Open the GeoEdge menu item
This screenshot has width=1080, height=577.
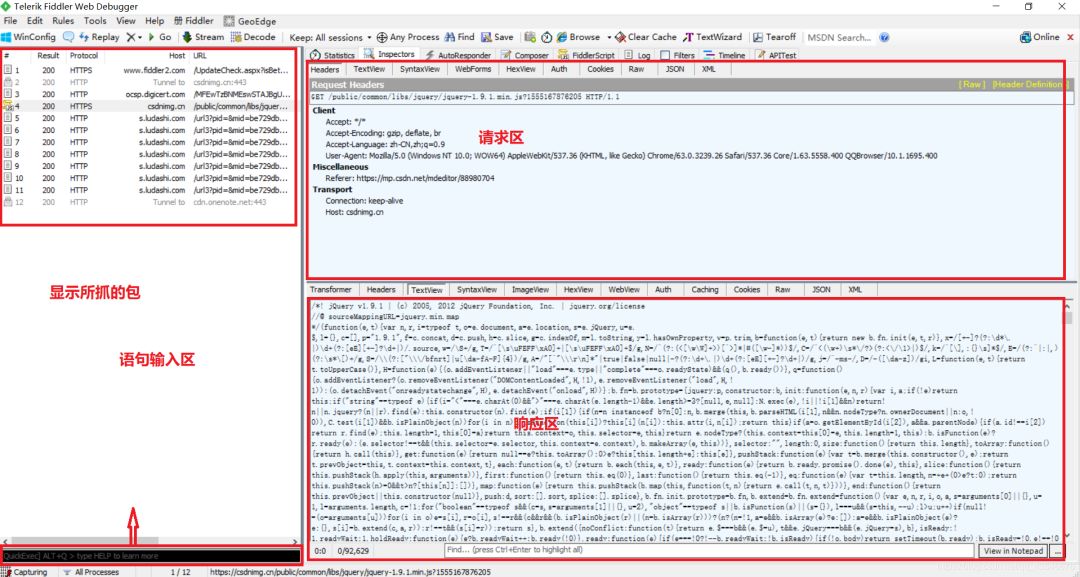(250, 21)
